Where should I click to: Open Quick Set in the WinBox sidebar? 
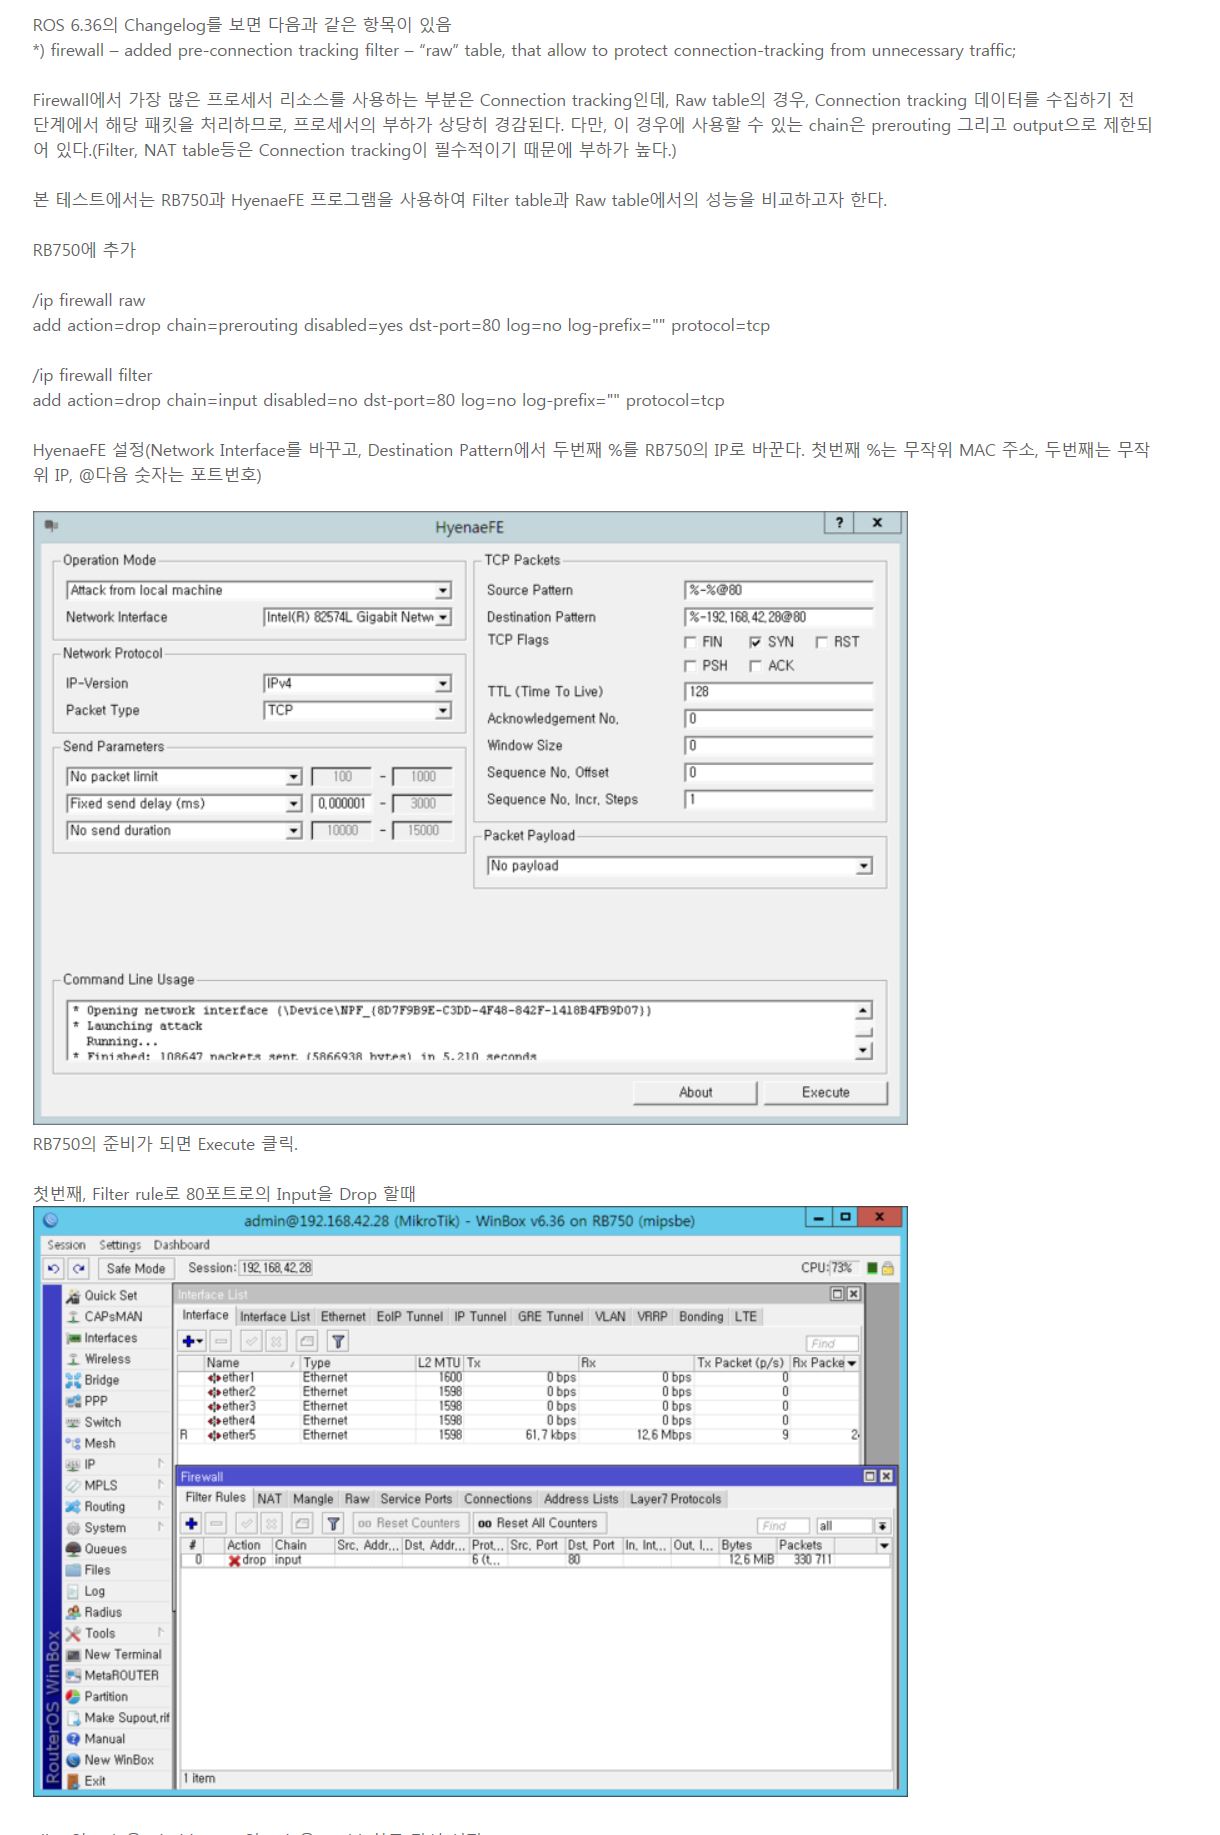[x=110, y=1295]
